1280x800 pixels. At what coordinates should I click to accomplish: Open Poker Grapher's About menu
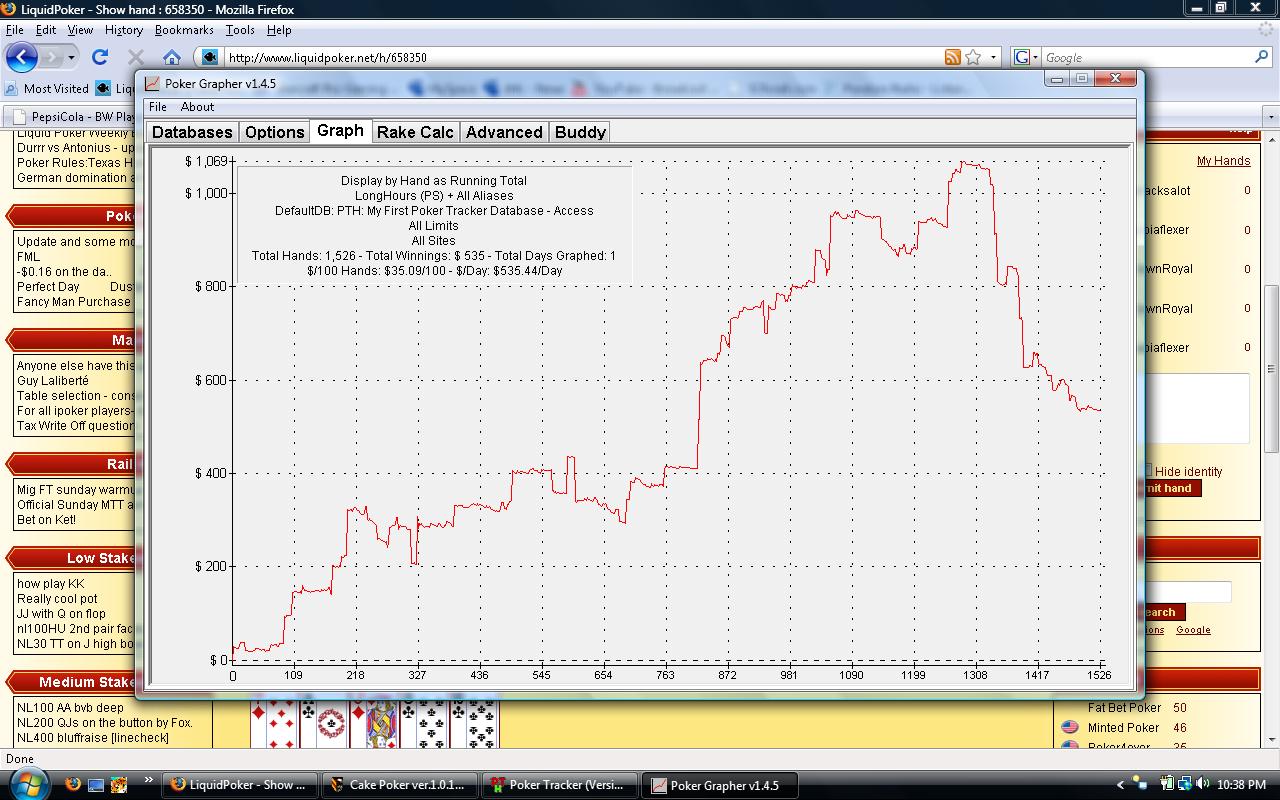click(x=197, y=107)
